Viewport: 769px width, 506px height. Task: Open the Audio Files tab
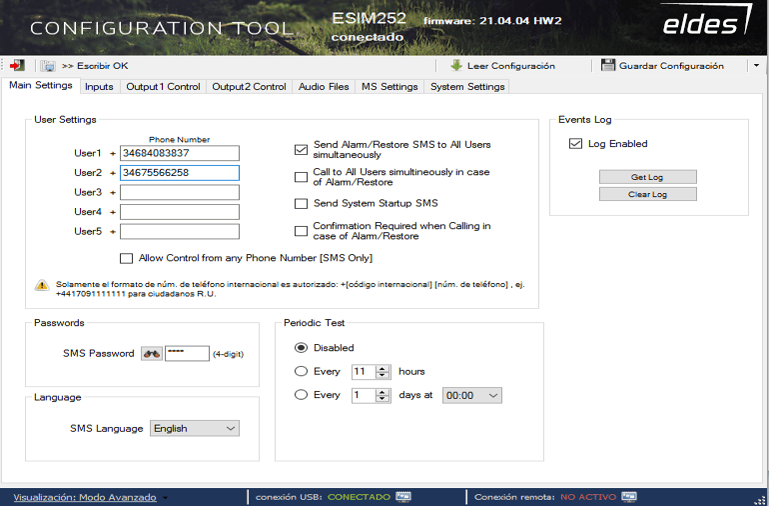click(324, 87)
